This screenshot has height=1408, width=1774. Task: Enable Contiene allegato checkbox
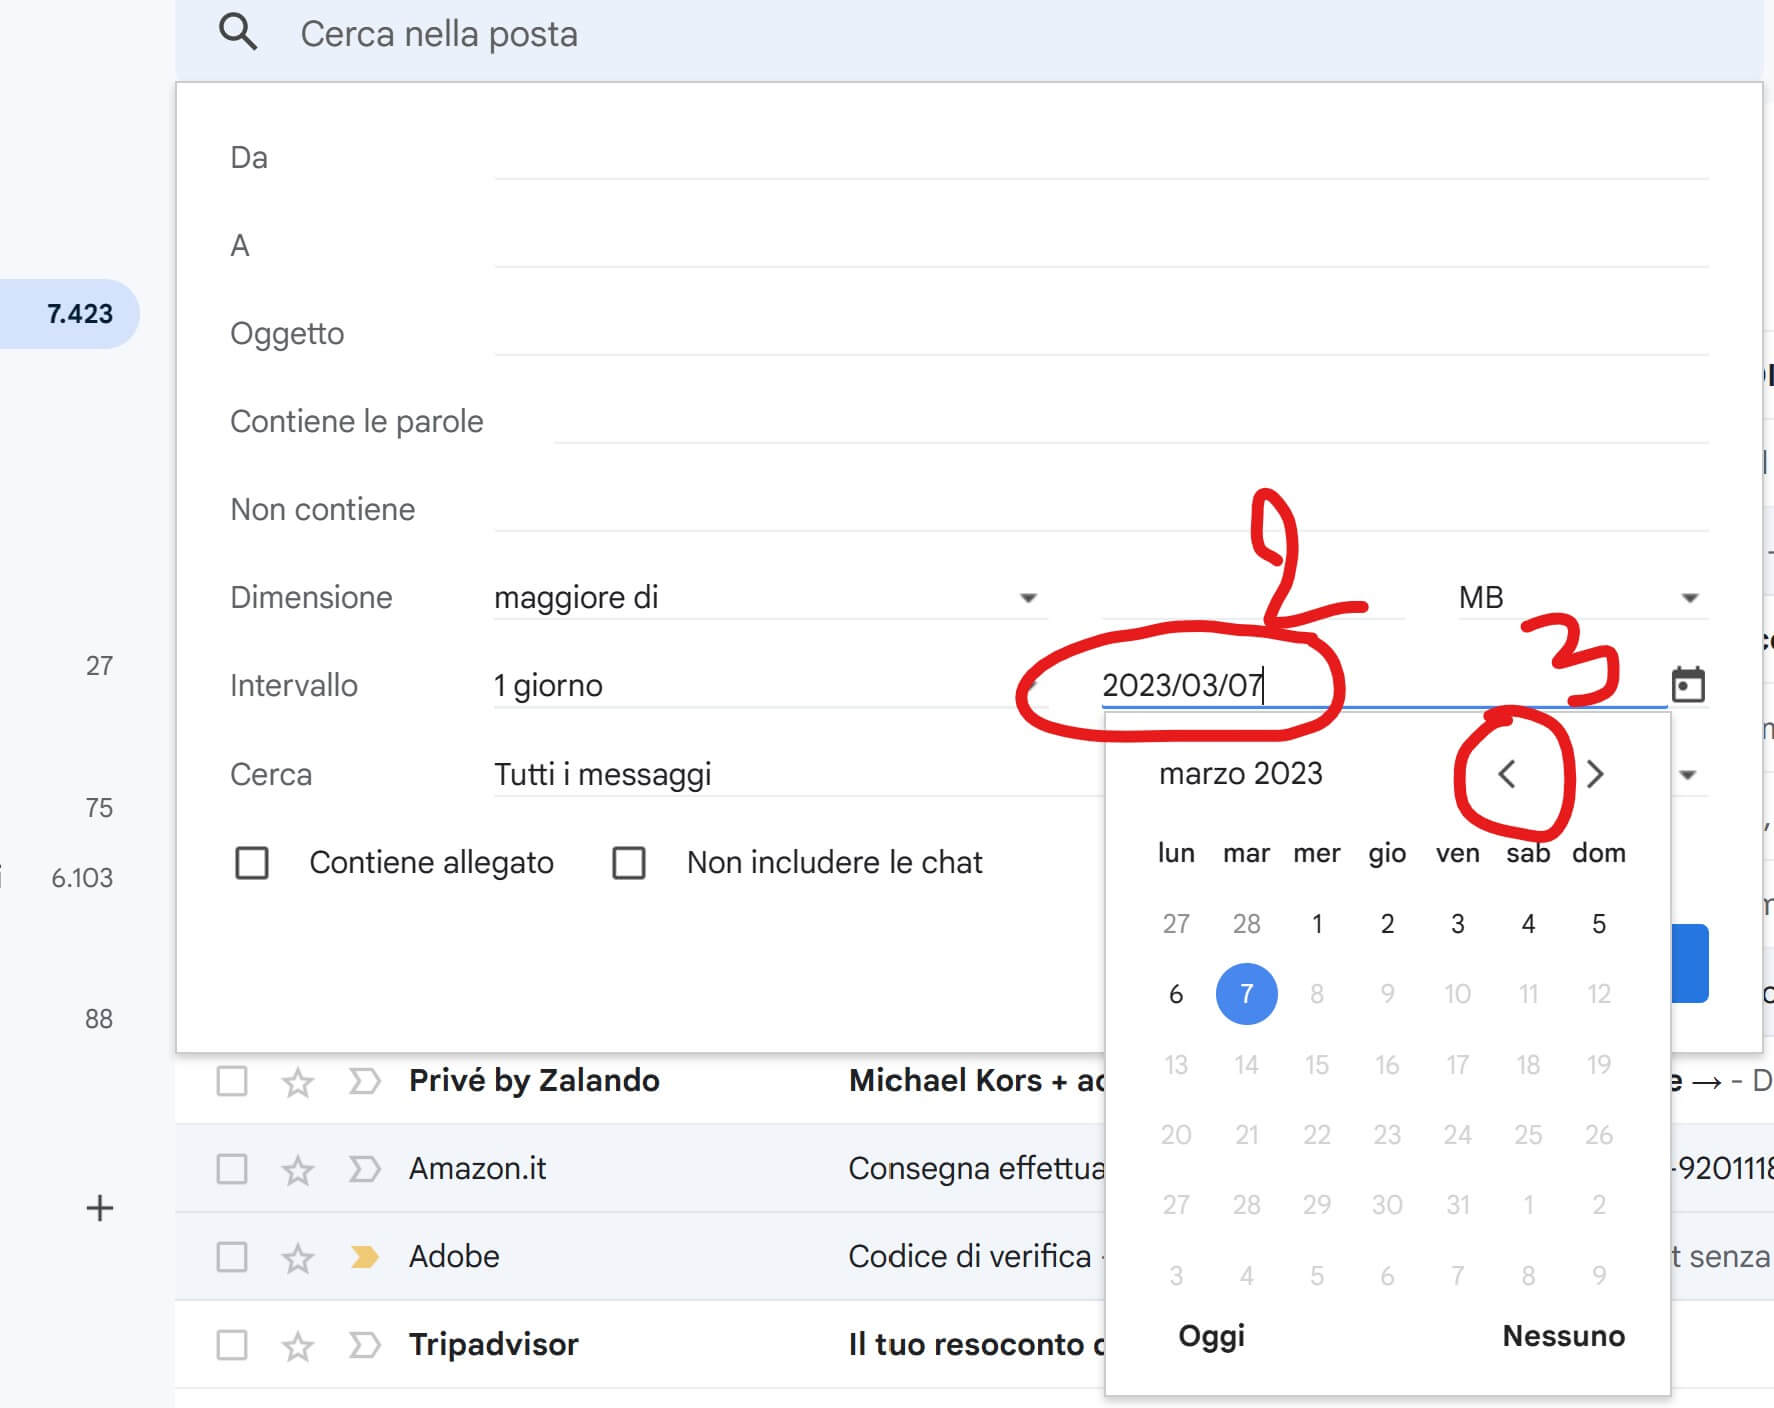point(252,862)
